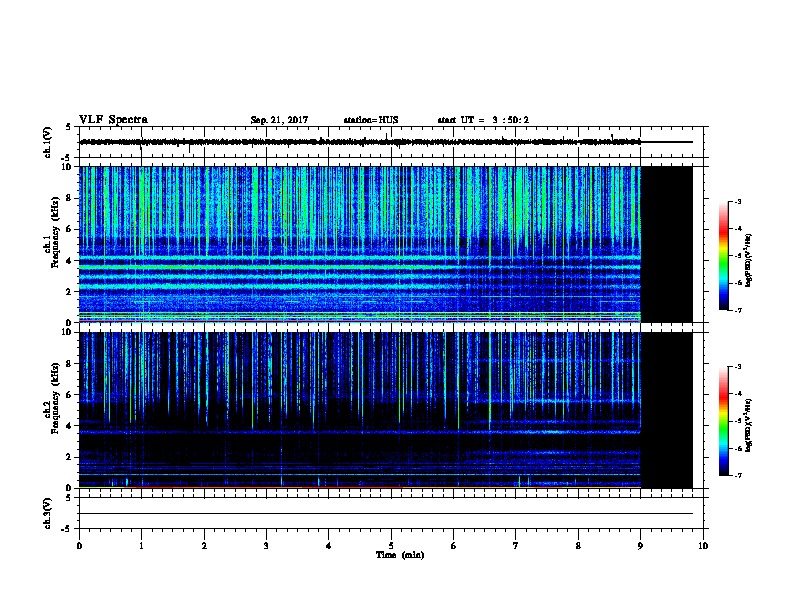Select the date "Sep. 21, 2017"
Image resolution: width=792 pixels, height=612 pixels.
pyautogui.click(x=279, y=120)
